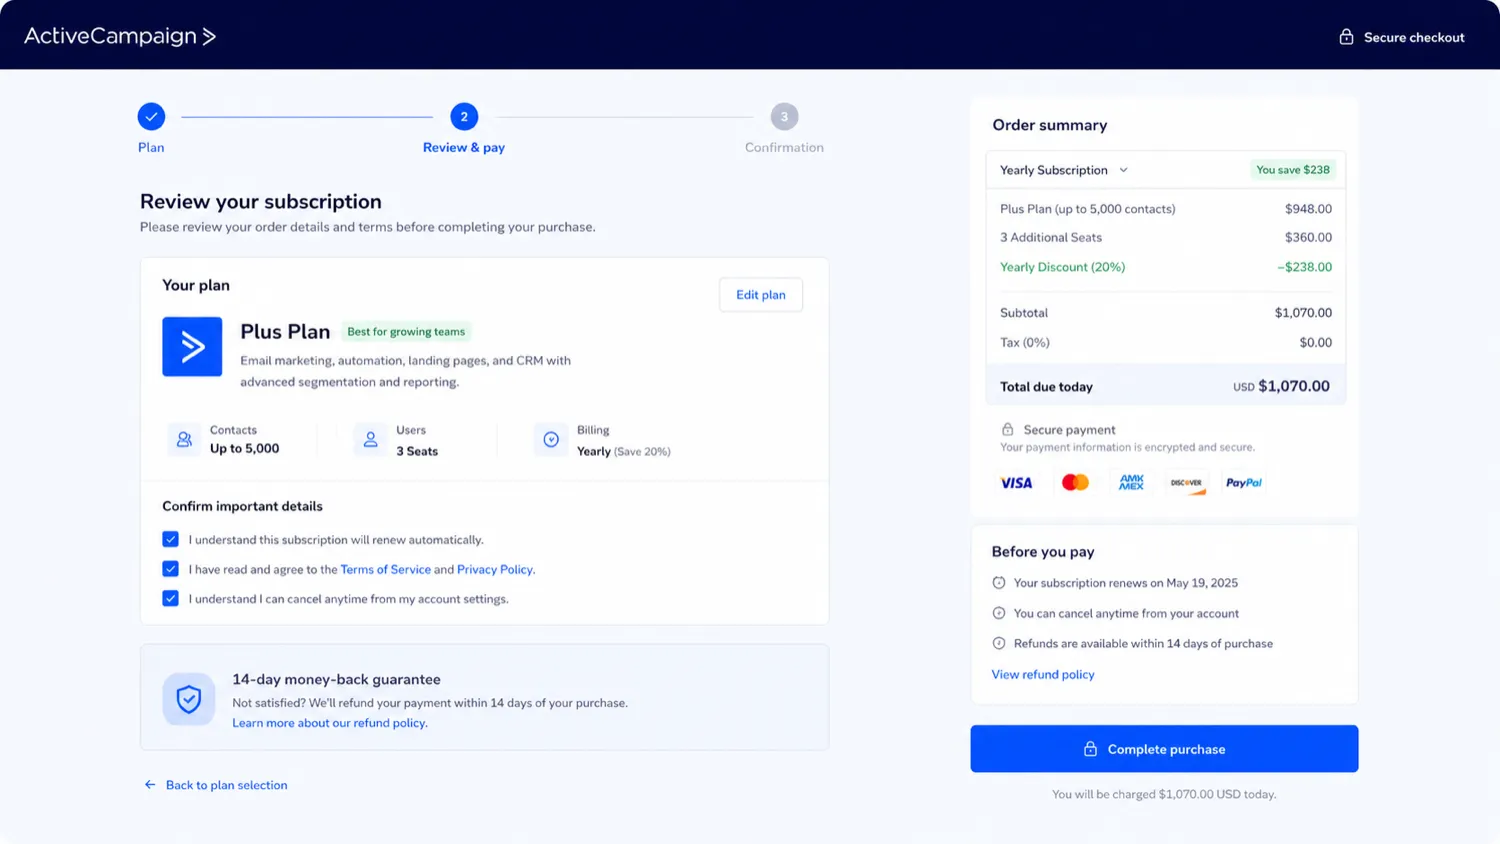Click the Users seat icon

click(370, 439)
